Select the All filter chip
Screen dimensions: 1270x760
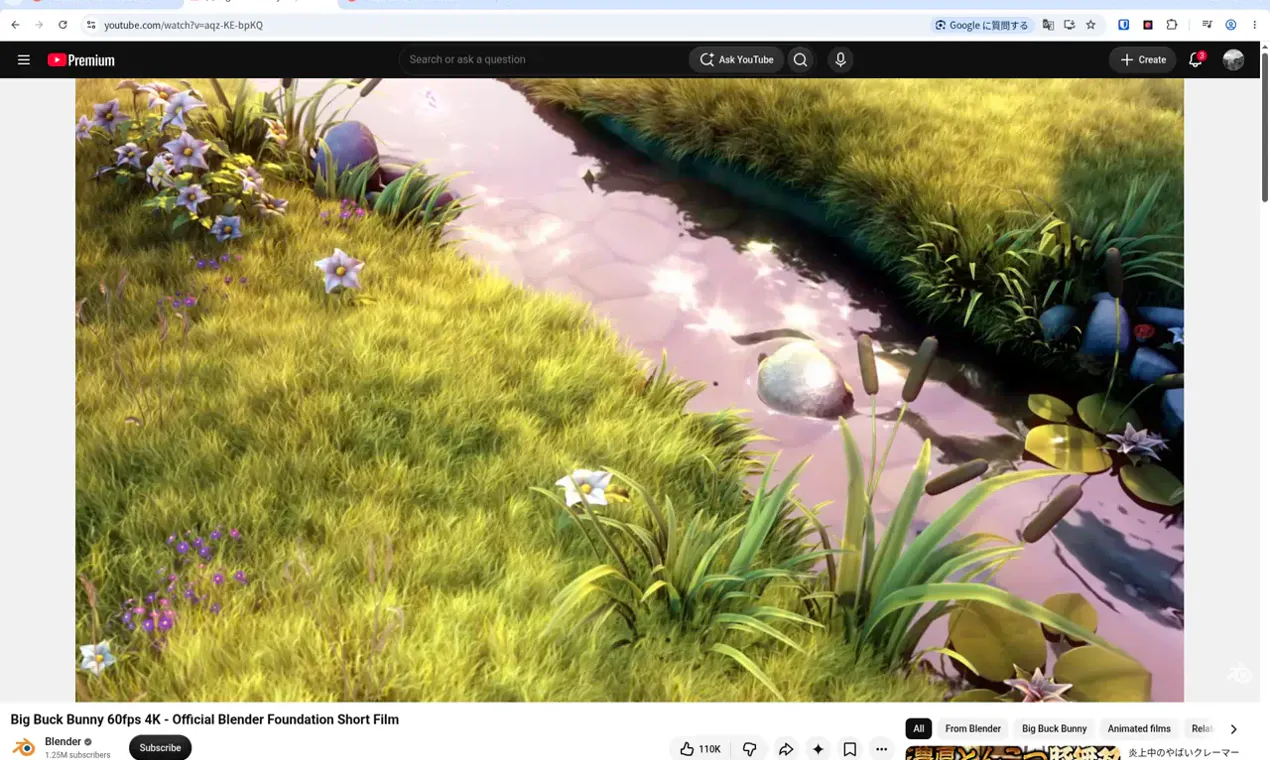tap(918, 729)
